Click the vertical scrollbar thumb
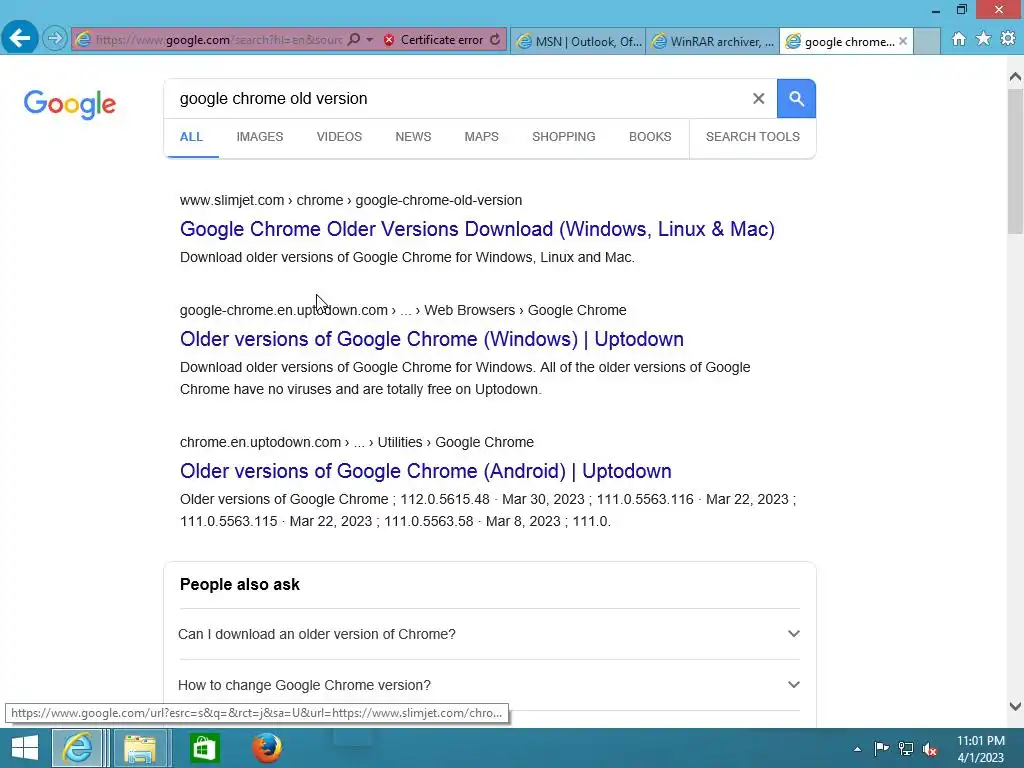The image size is (1024, 768). coord(1015,161)
